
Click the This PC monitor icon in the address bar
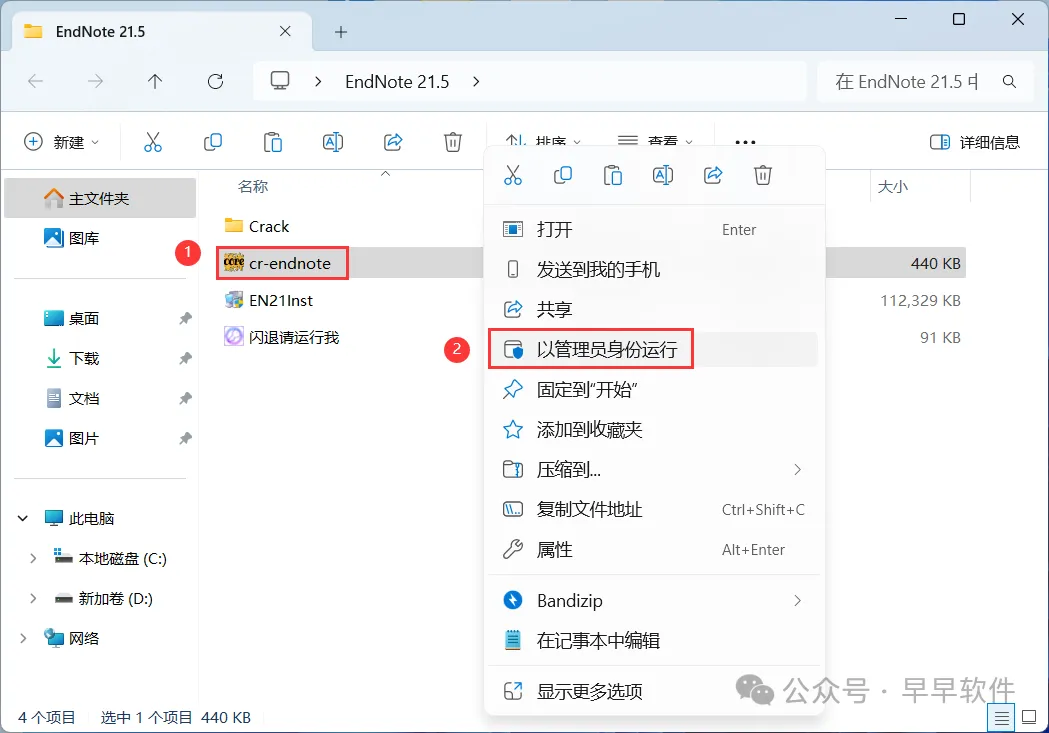coord(280,81)
